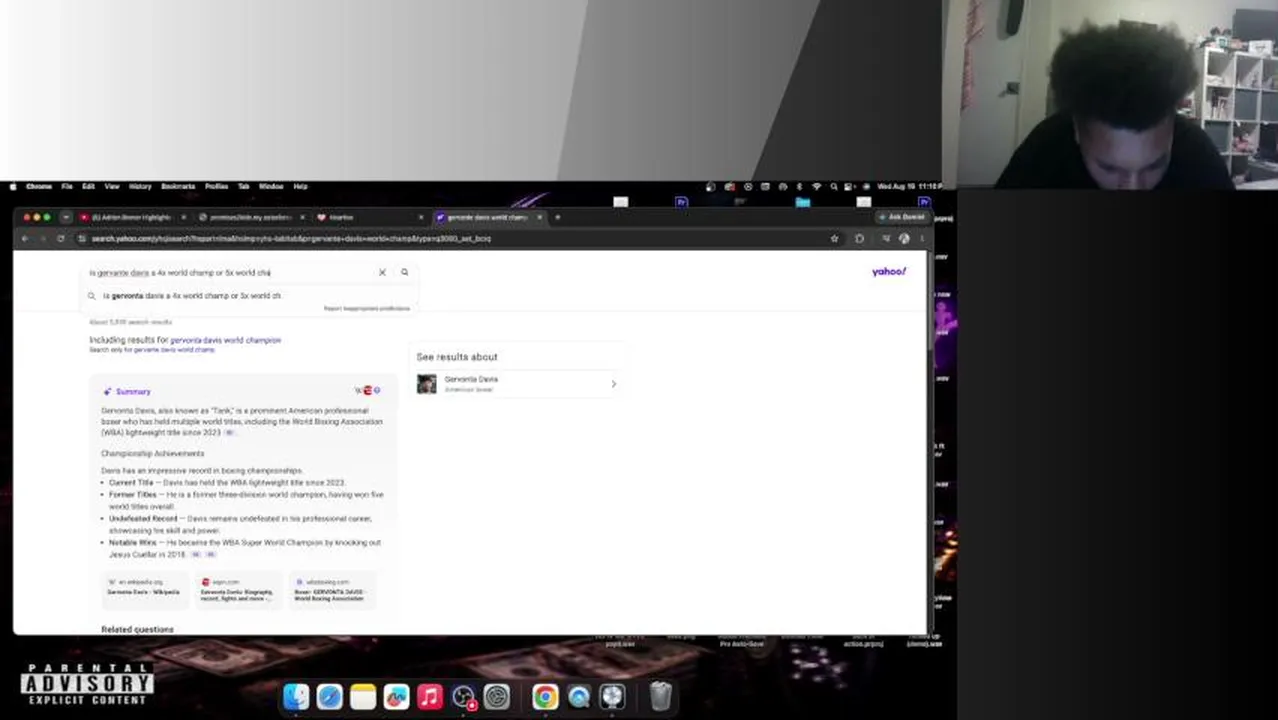Click the Summary heading
Viewport: 1278px width, 720px height.
click(132, 392)
